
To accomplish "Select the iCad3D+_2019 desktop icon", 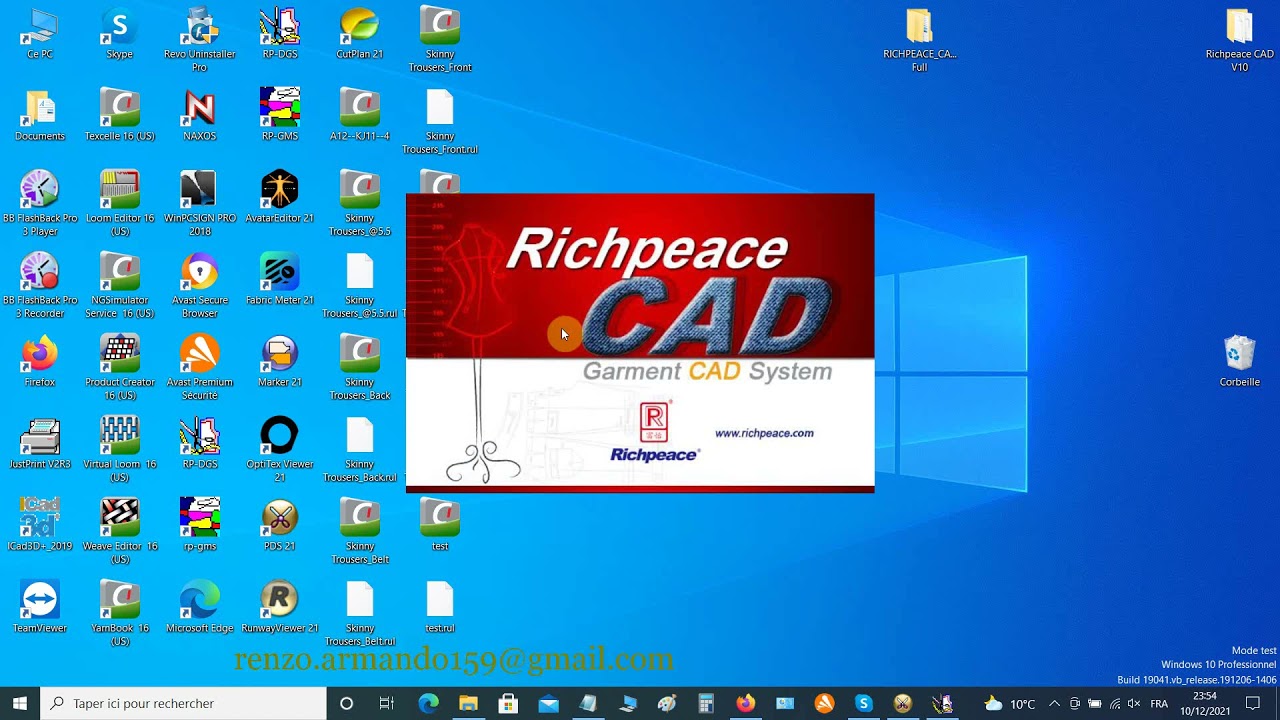I will coord(40,525).
